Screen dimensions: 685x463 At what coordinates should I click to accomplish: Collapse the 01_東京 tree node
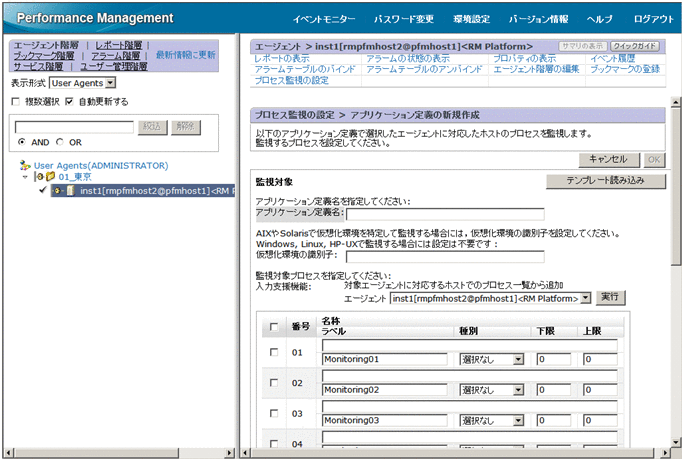[x=25, y=177]
